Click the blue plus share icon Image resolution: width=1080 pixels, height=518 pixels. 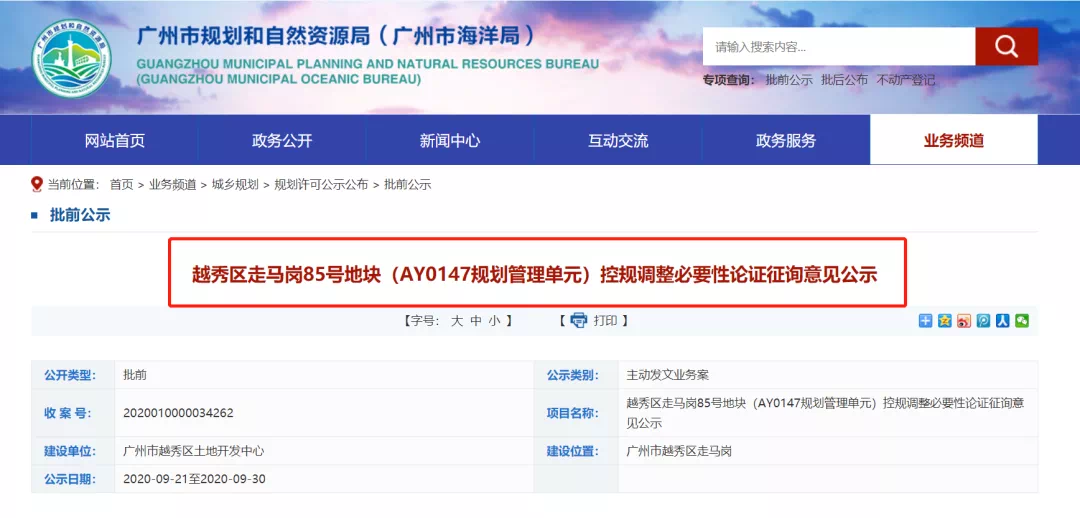point(925,321)
